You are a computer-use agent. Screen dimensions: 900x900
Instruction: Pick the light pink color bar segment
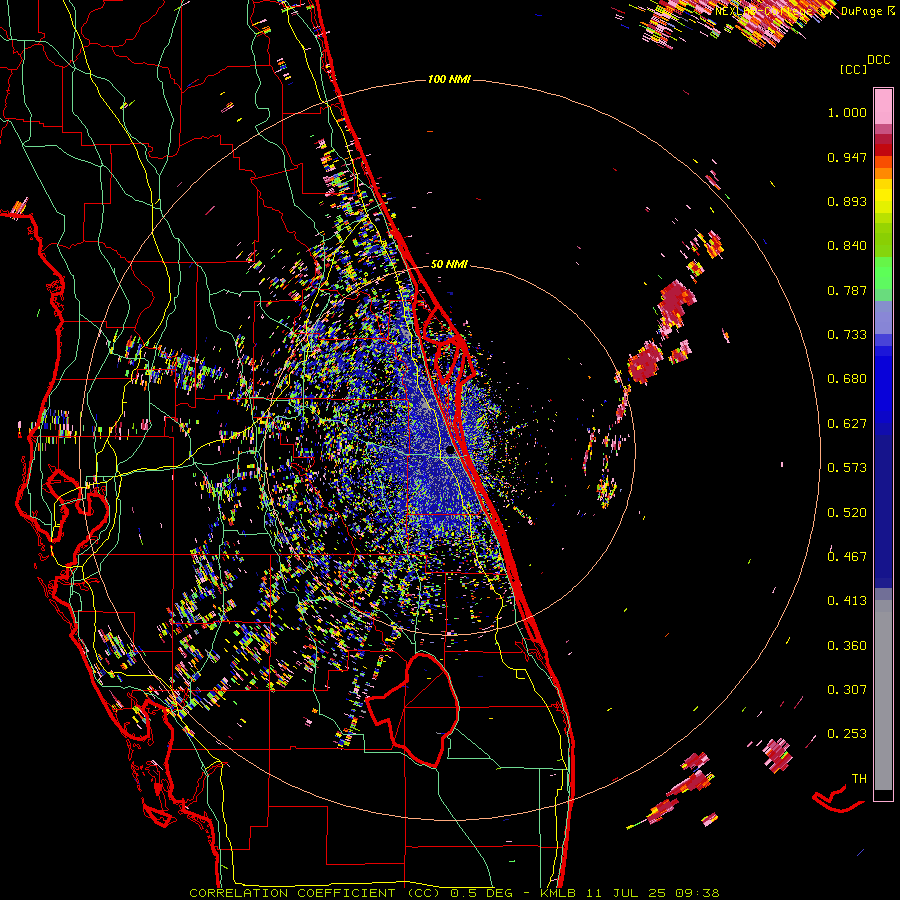[883, 106]
